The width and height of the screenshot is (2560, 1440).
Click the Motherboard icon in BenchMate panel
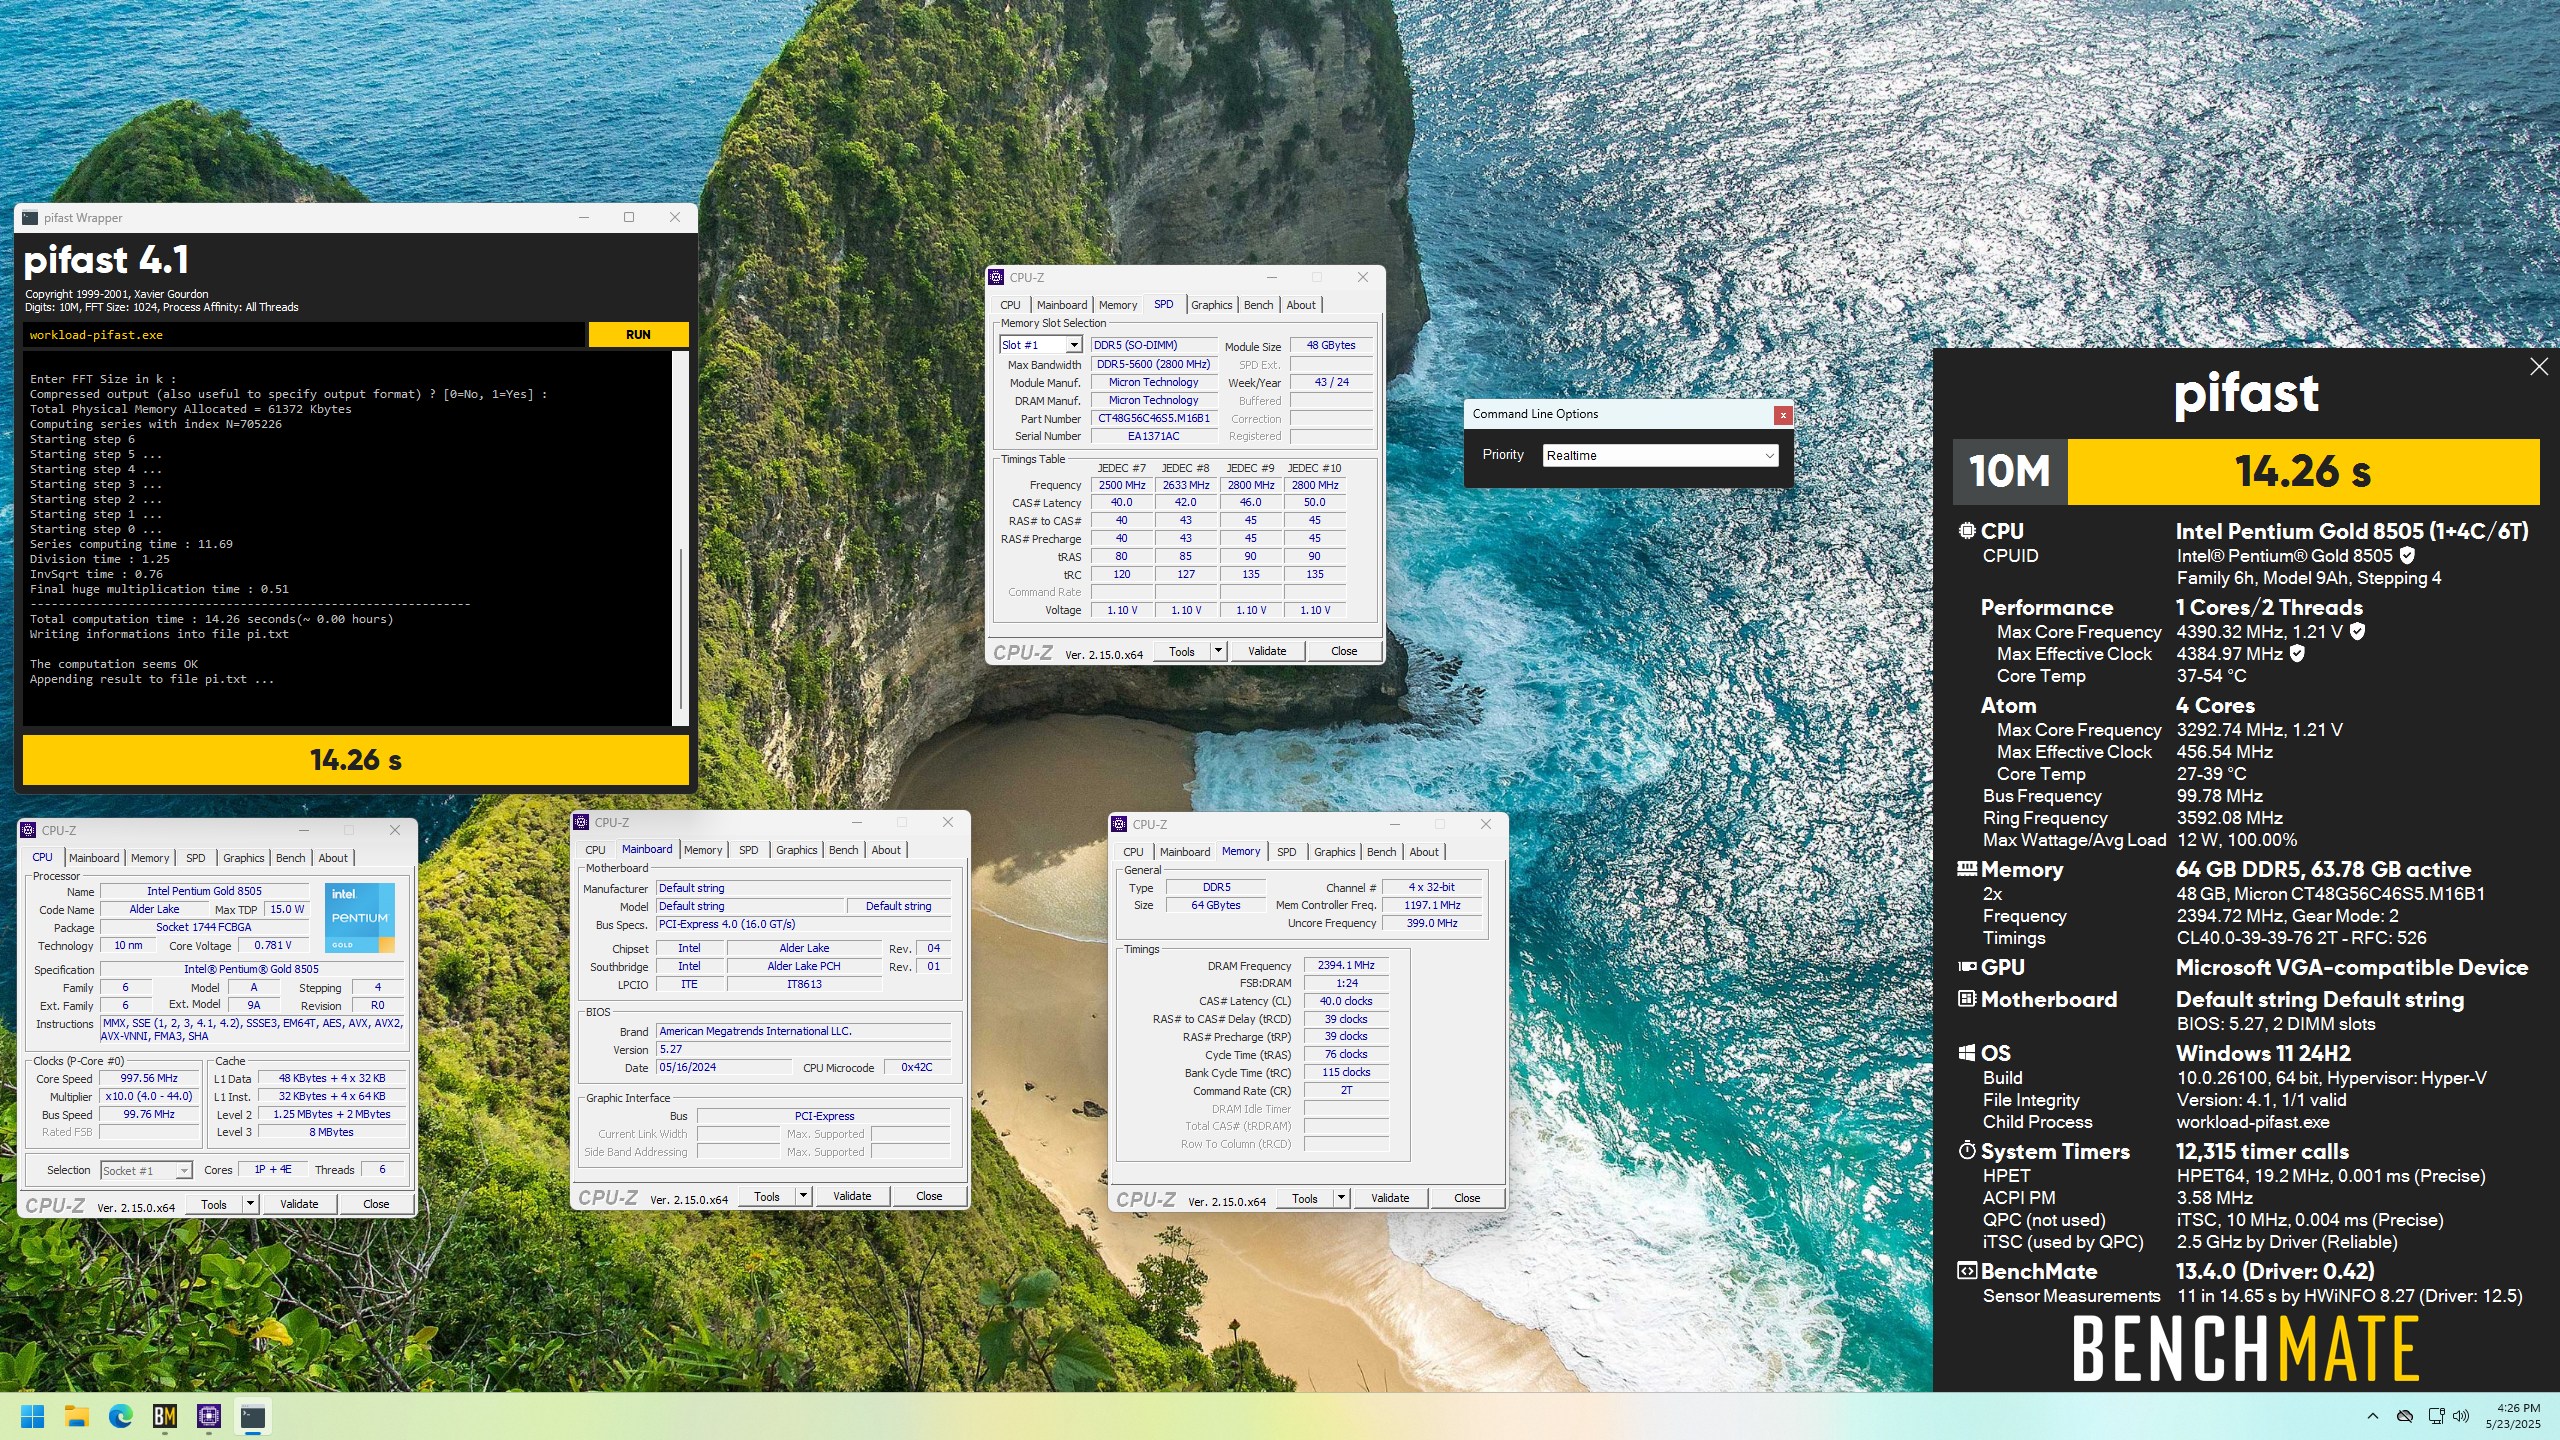(1967, 999)
